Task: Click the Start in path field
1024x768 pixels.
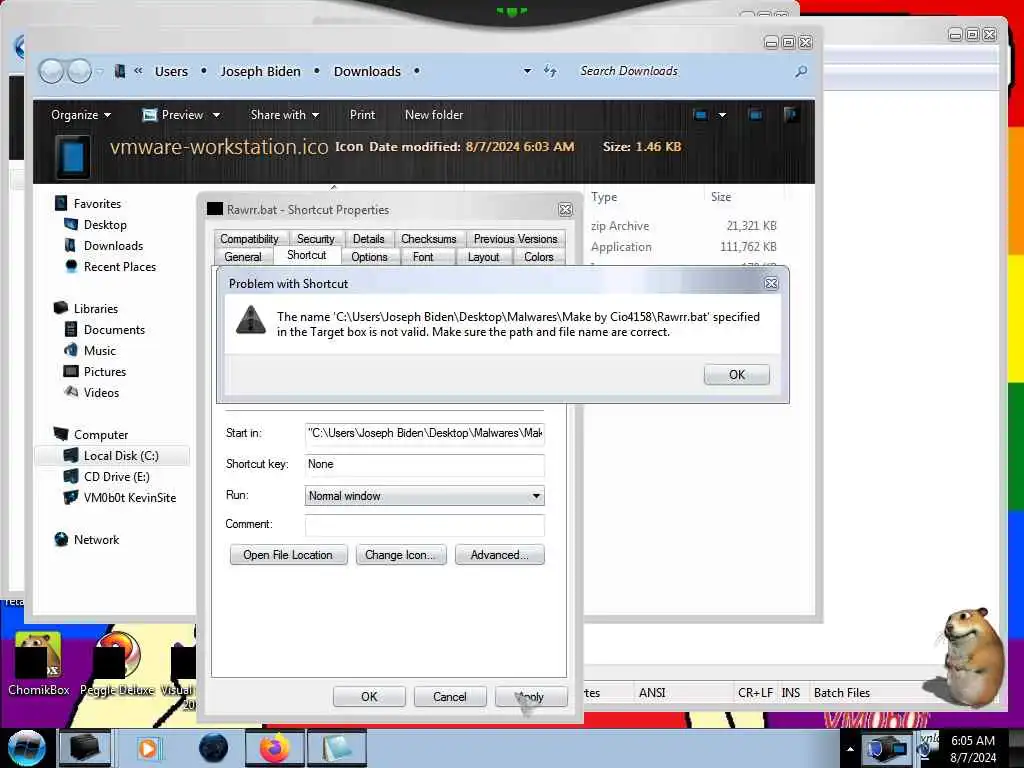Action: click(424, 434)
